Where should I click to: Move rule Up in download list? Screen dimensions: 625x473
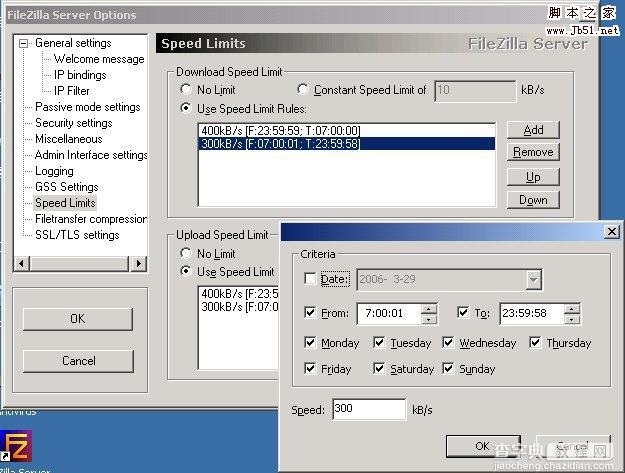(x=533, y=177)
